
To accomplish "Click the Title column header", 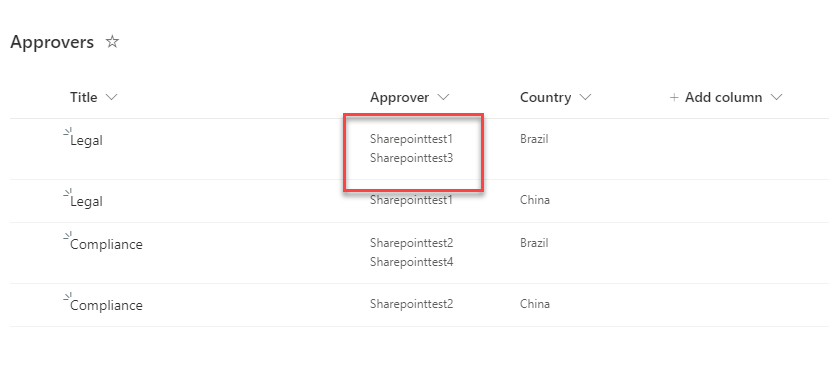I will 84,97.
